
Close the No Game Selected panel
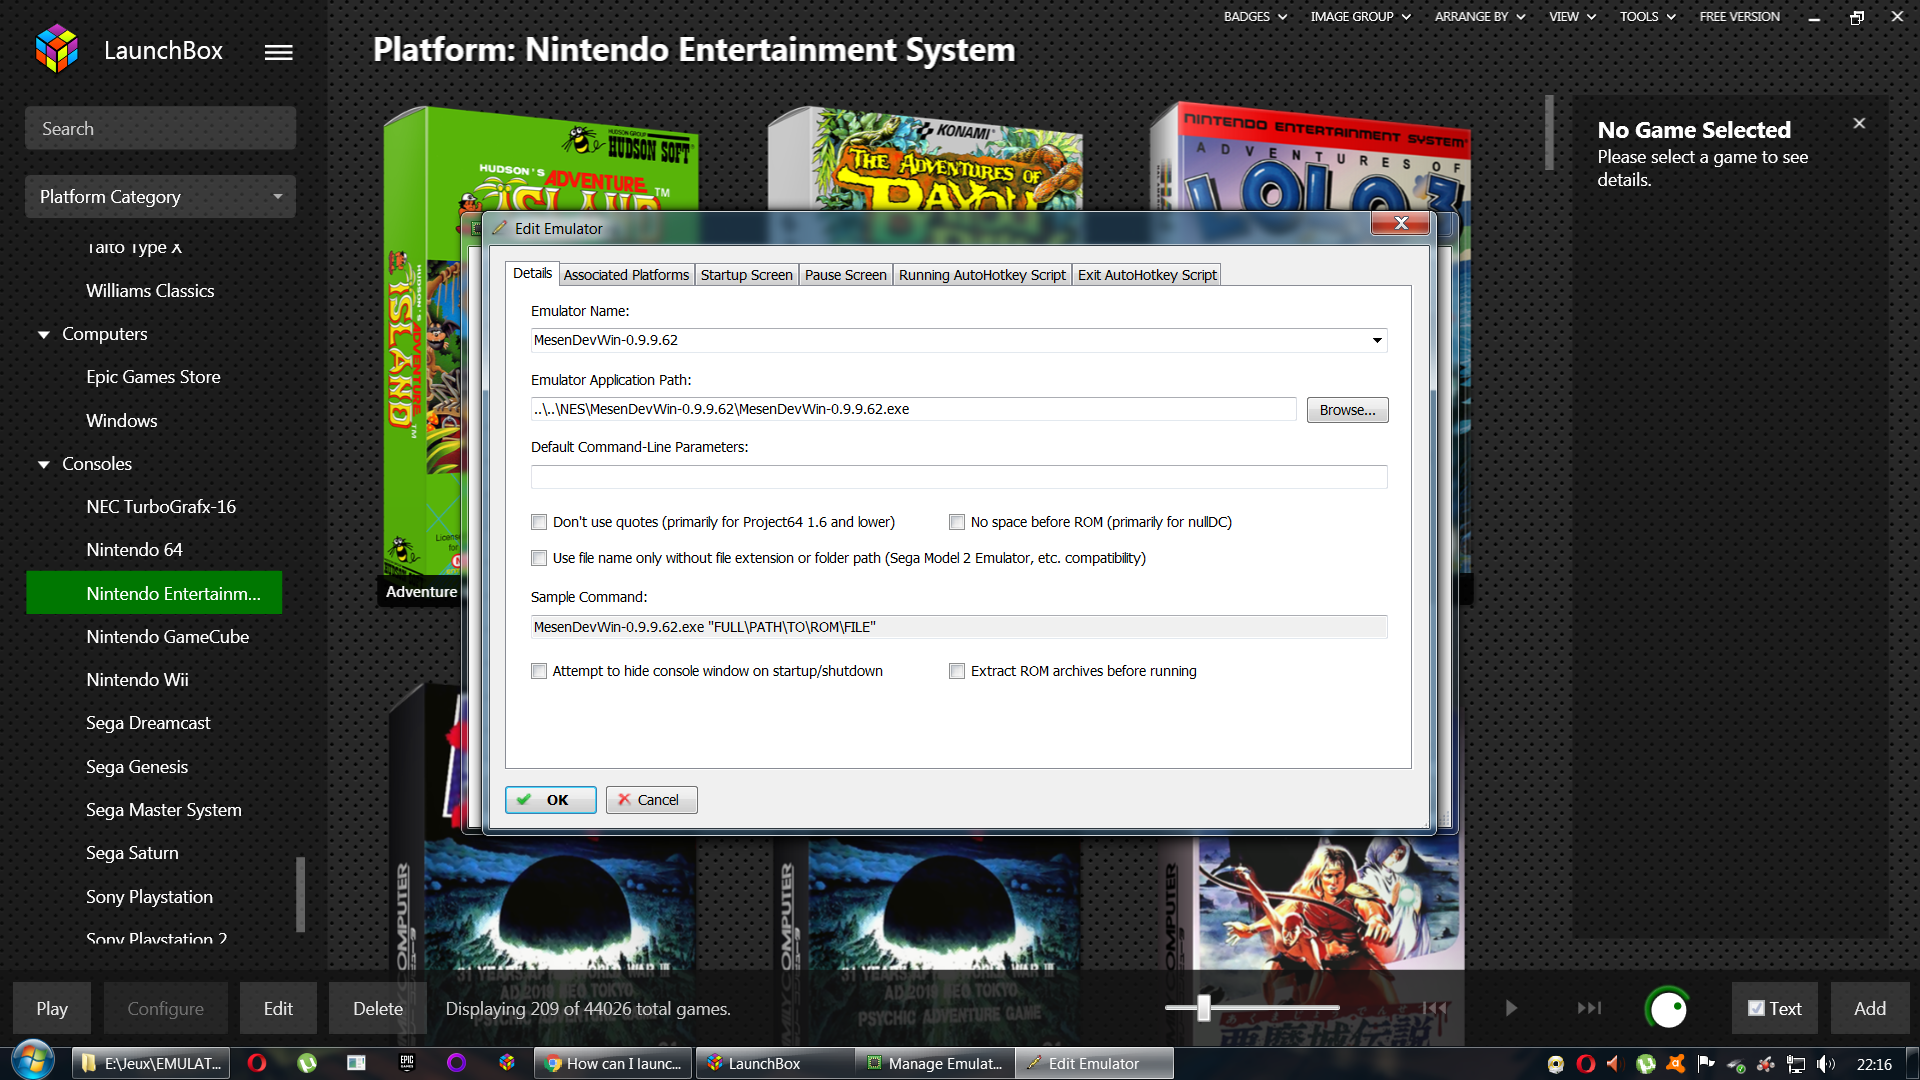coord(1859,123)
